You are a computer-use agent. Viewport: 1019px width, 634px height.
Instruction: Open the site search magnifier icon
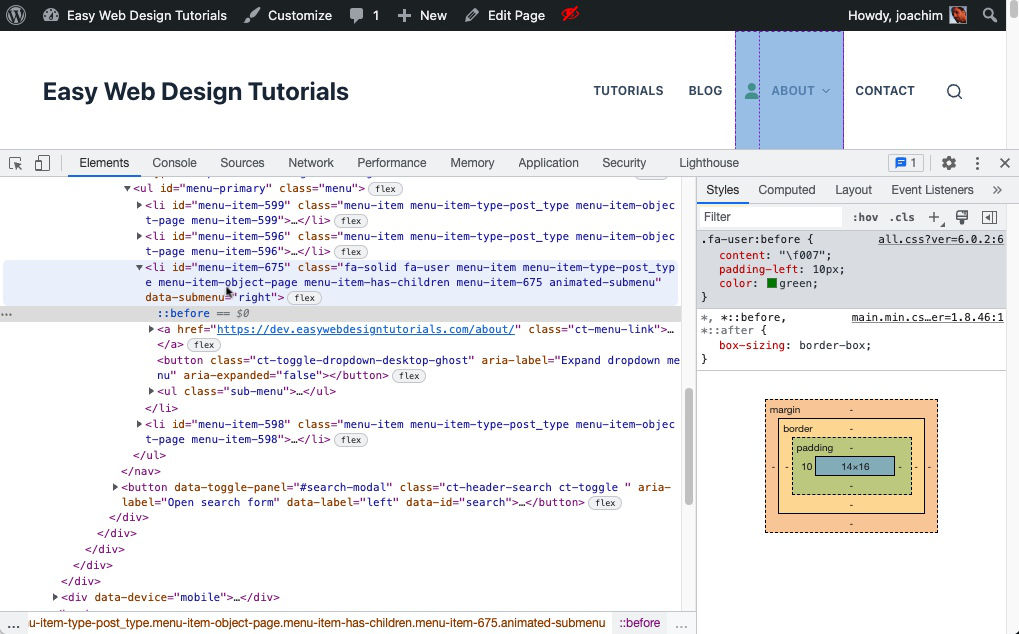[x=954, y=91]
